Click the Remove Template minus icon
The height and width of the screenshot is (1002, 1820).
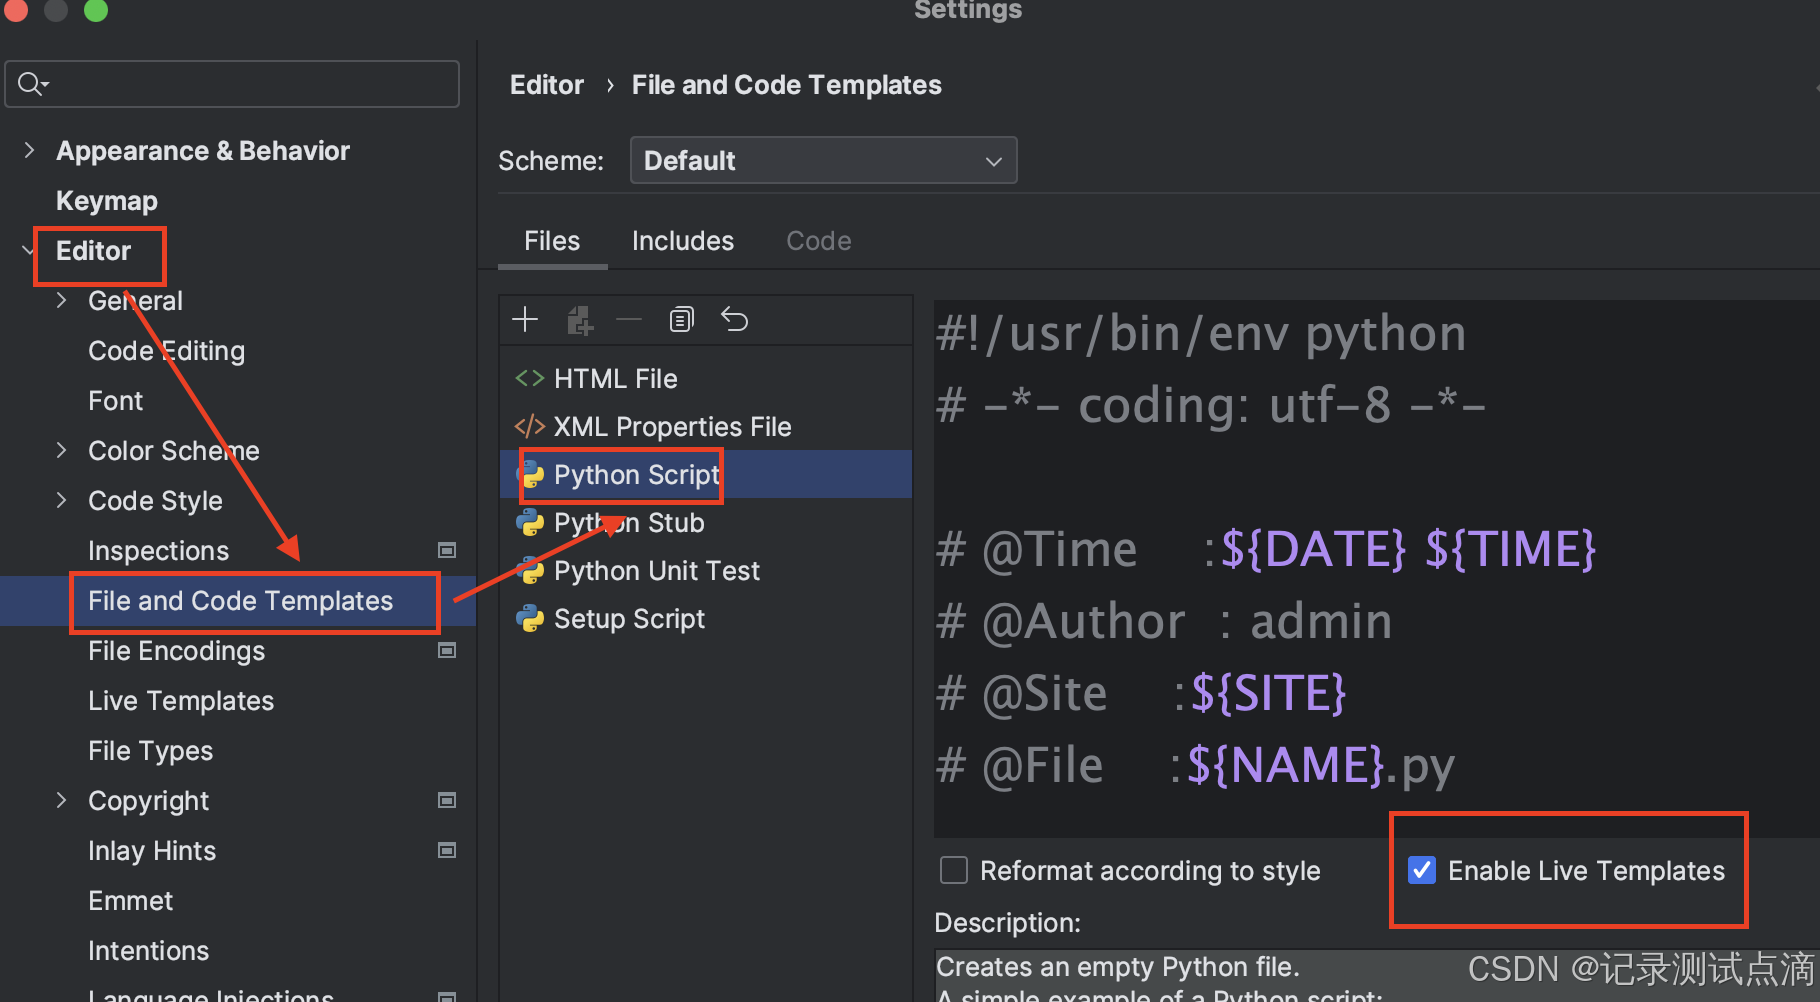point(629,319)
